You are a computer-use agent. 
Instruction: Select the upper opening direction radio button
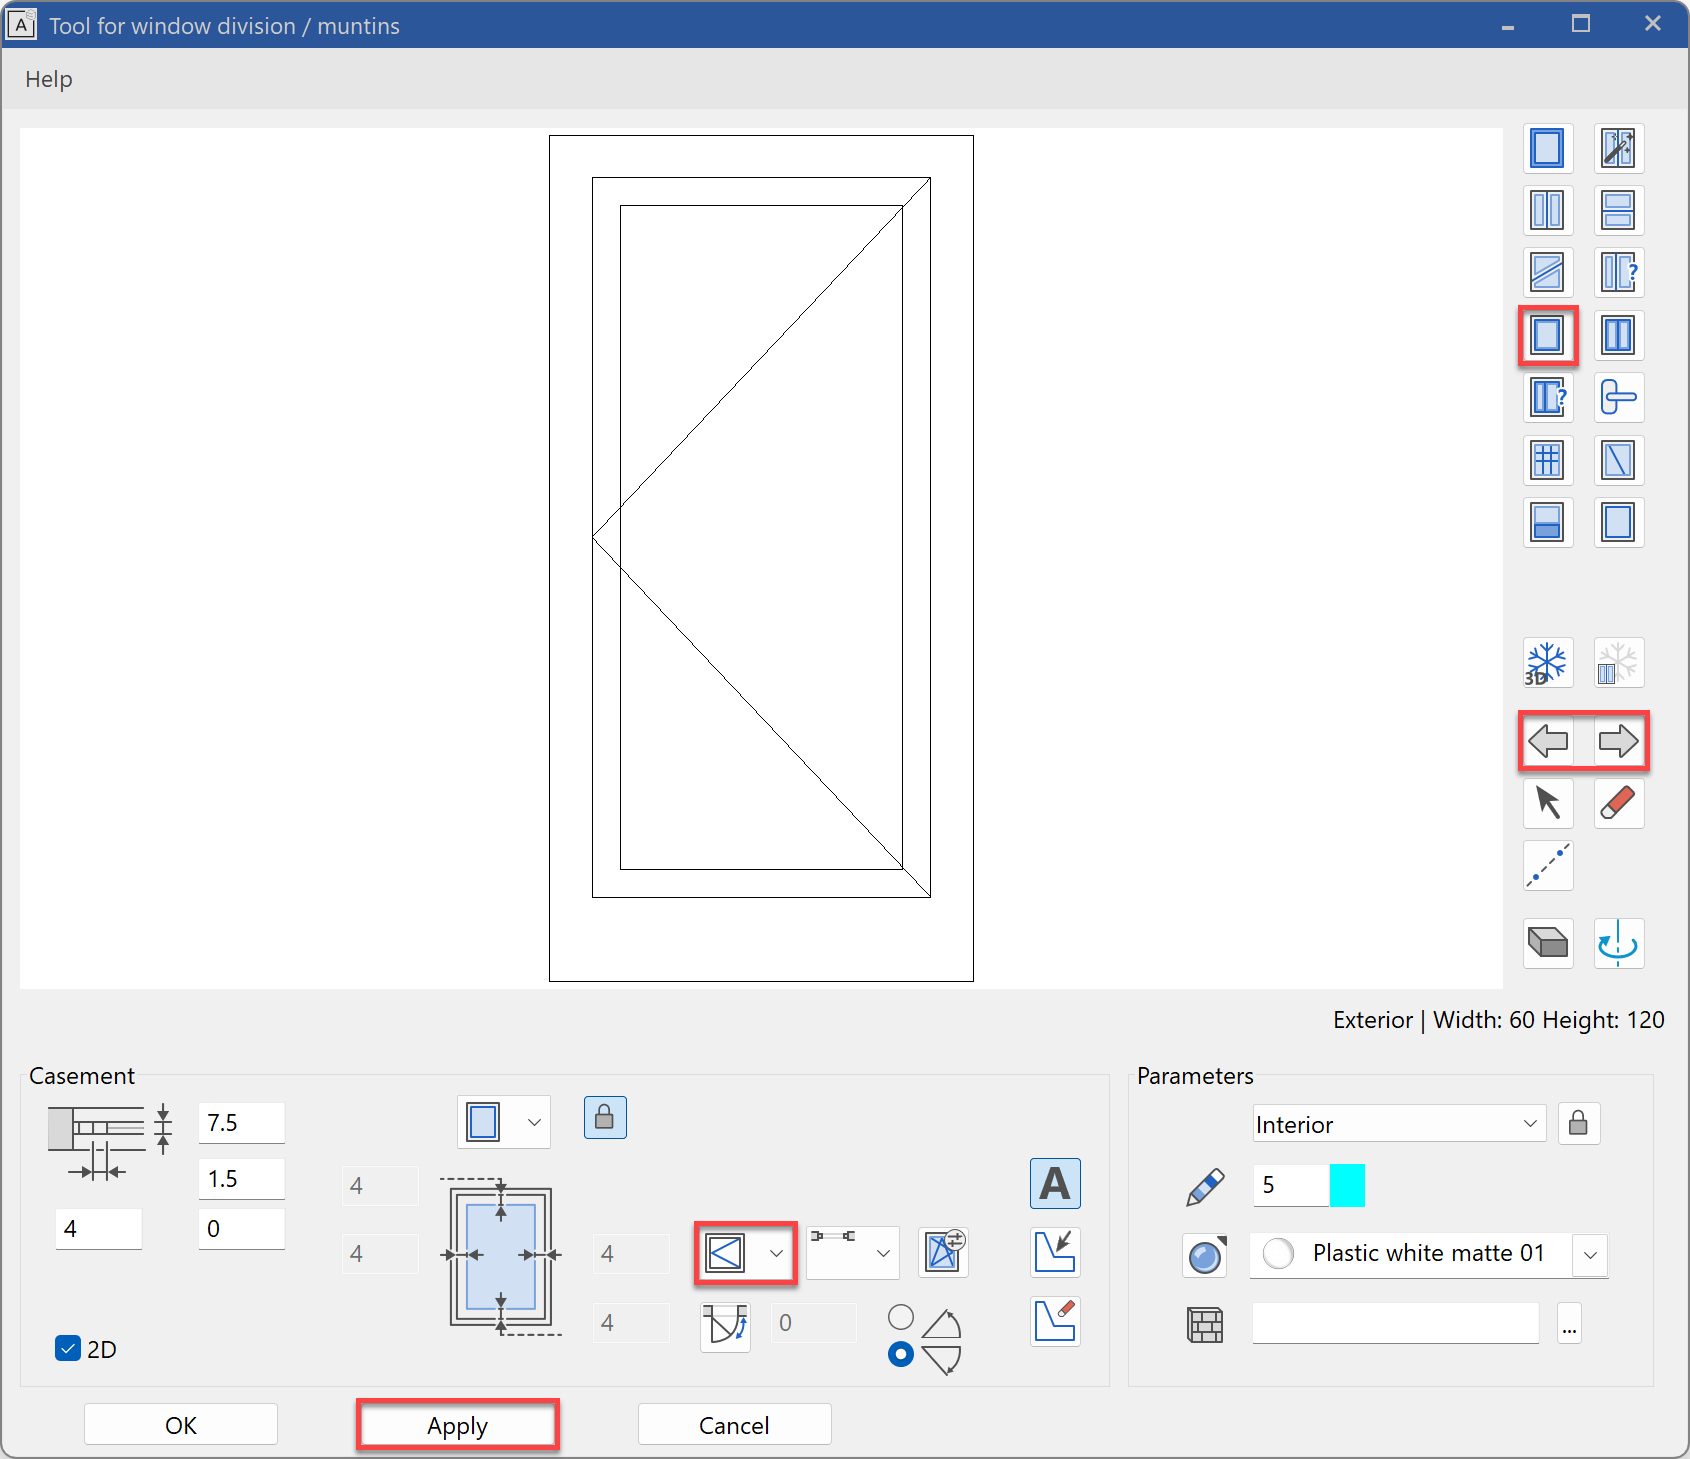coord(901,1317)
